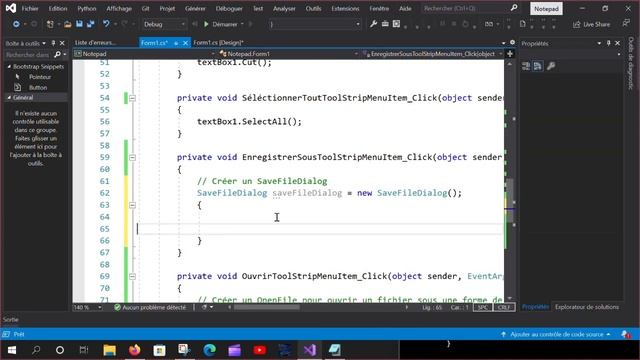Switch to Explorateur de solutions tab
The width and height of the screenshot is (640, 360).
(587, 307)
